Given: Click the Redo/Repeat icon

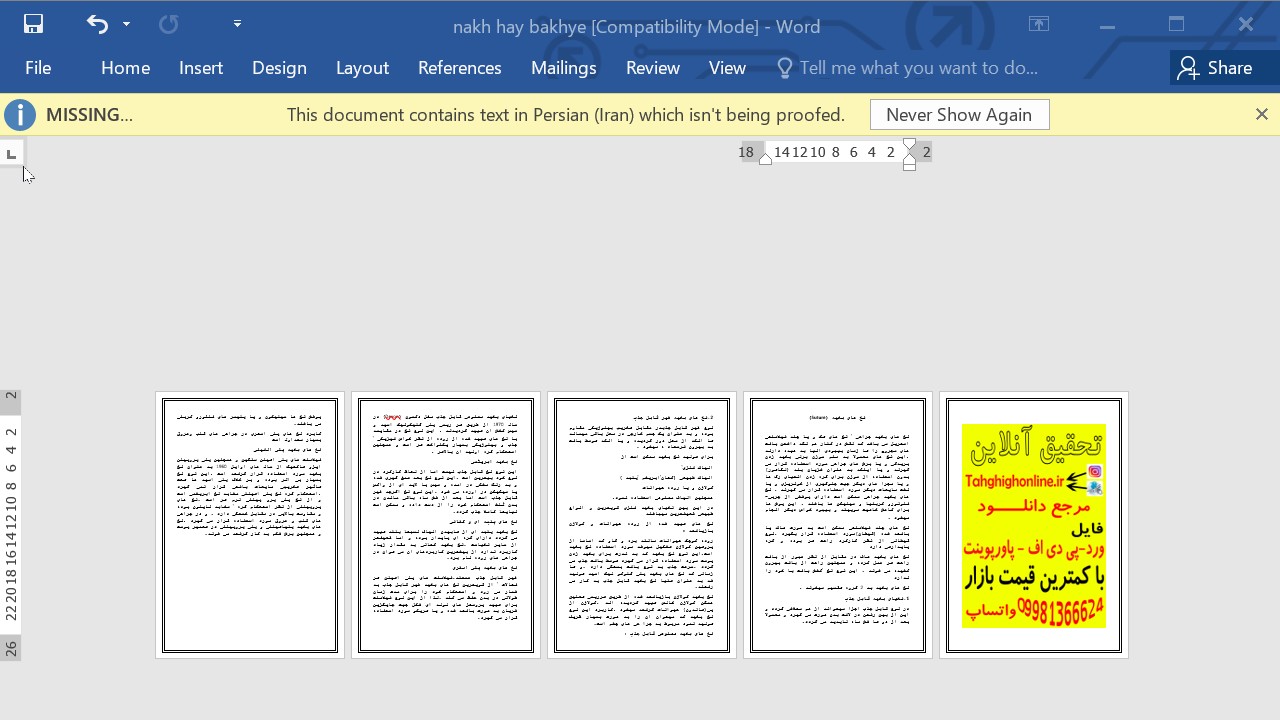Looking at the screenshot, I should point(168,24).
